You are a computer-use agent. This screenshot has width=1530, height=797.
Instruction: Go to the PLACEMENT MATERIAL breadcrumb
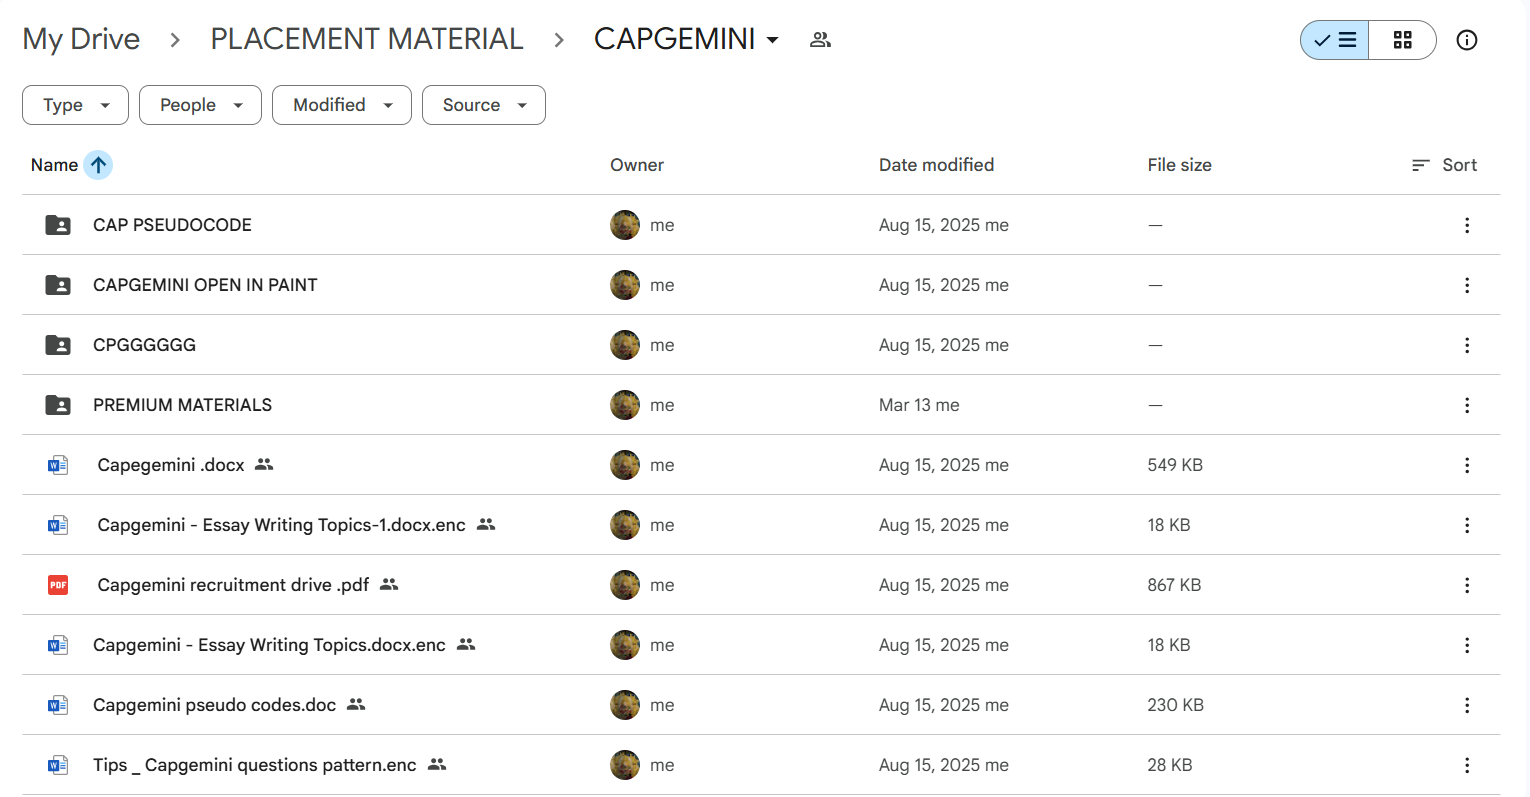coord(367,39)
